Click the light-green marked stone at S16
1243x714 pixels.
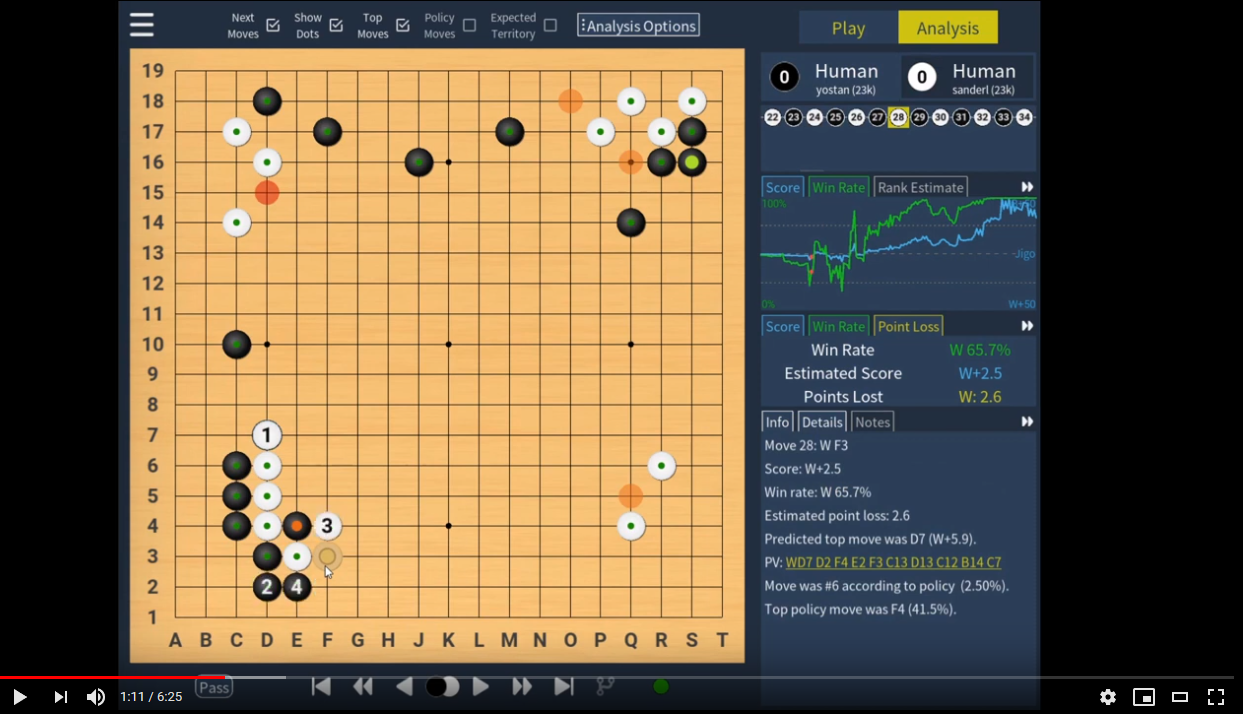[692, 162]
